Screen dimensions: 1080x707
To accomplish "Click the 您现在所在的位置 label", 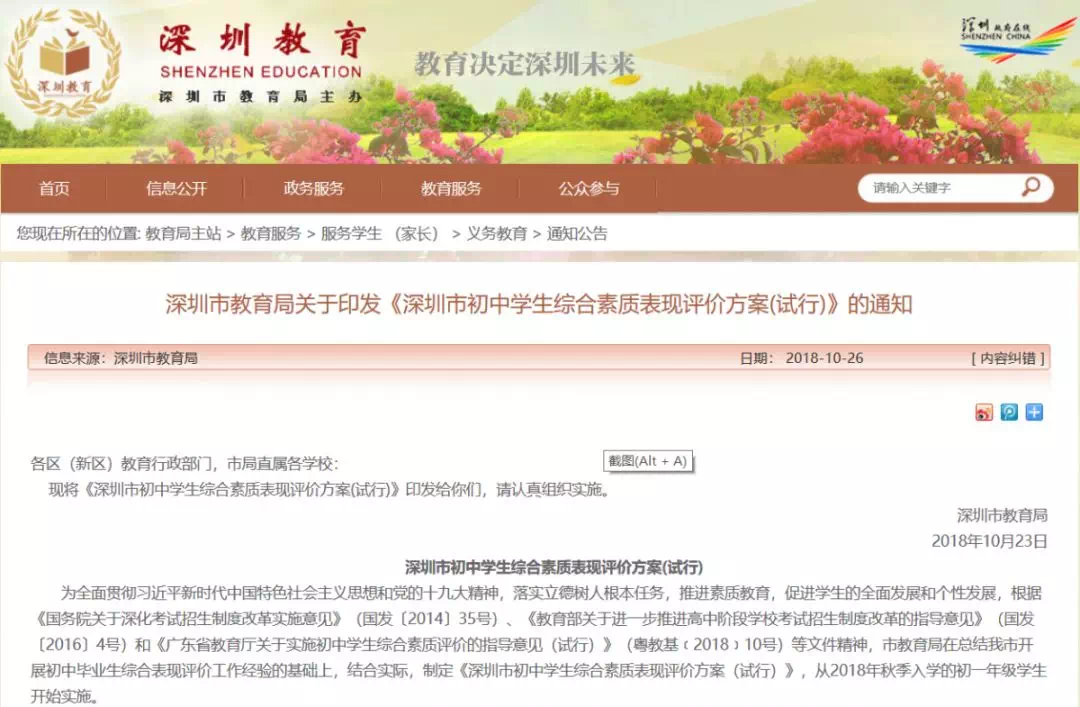I will click(79, 234).
